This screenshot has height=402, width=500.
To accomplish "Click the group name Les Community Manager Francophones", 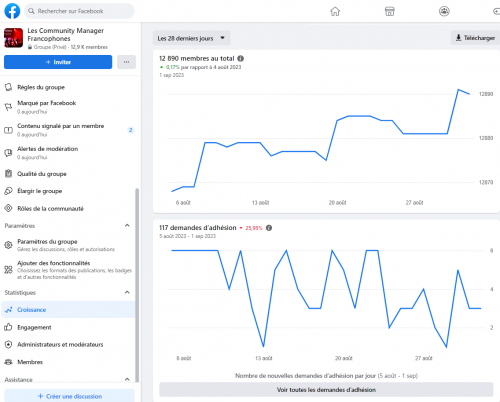I will coord(66,34).
